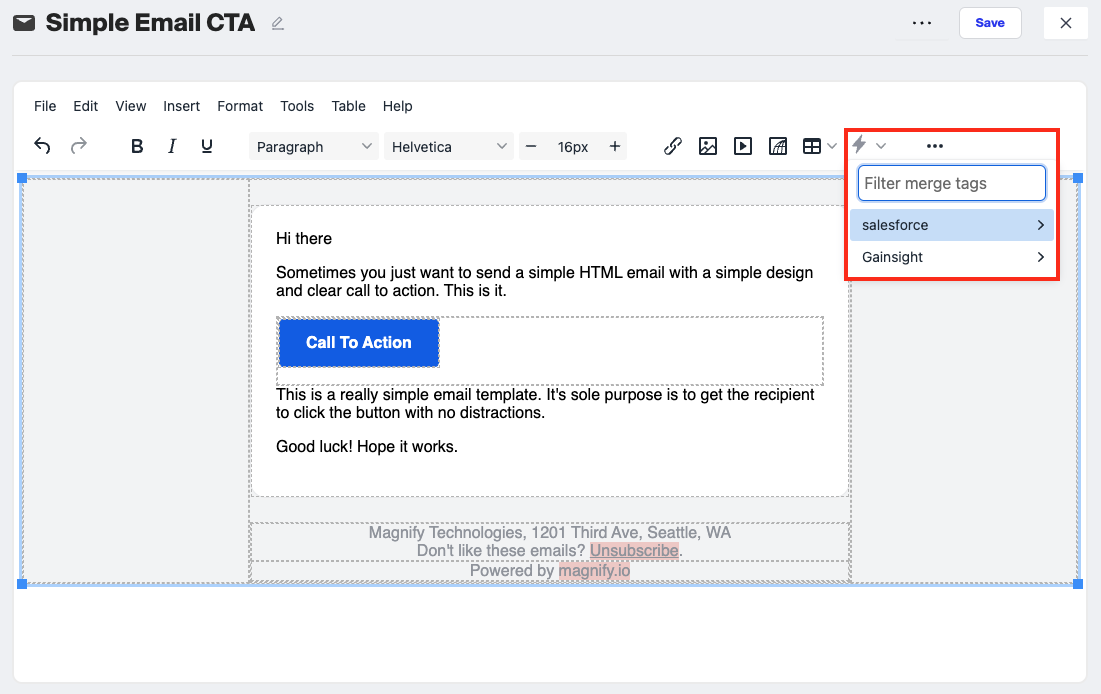Toggle italic formatting
1101x694 pixels.
point(172,146)
